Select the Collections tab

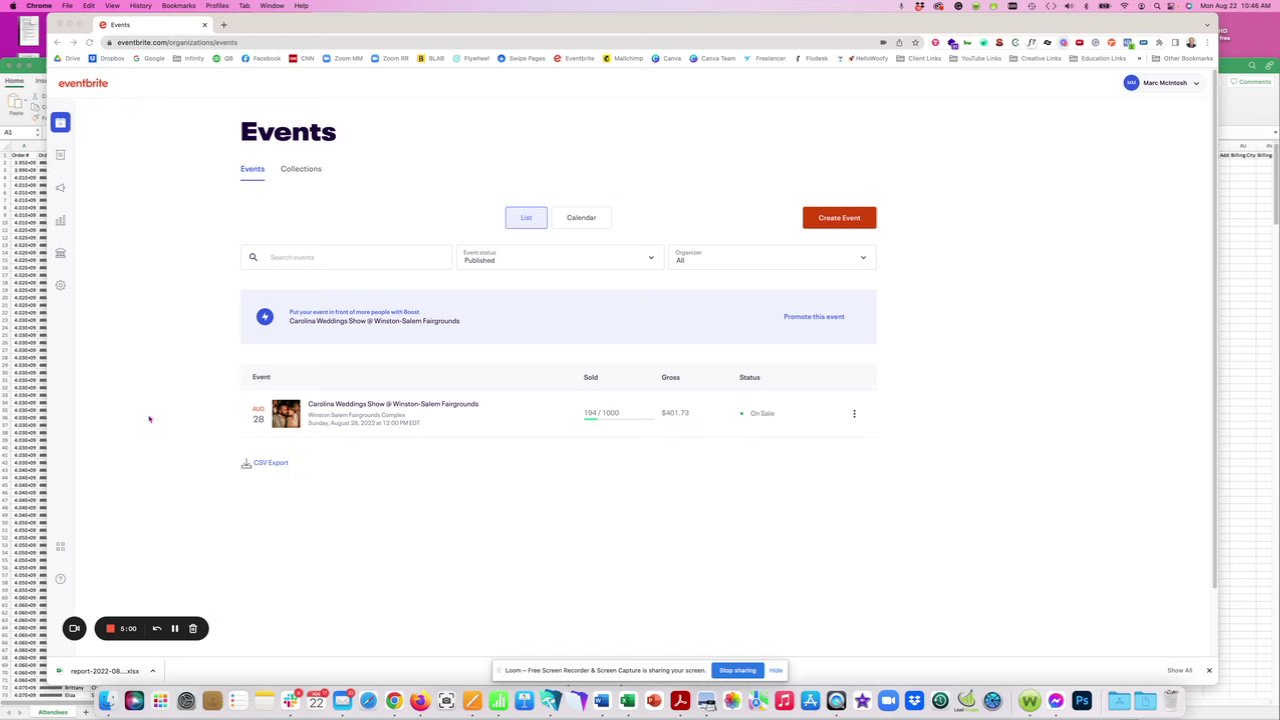(x=301, y=169)
